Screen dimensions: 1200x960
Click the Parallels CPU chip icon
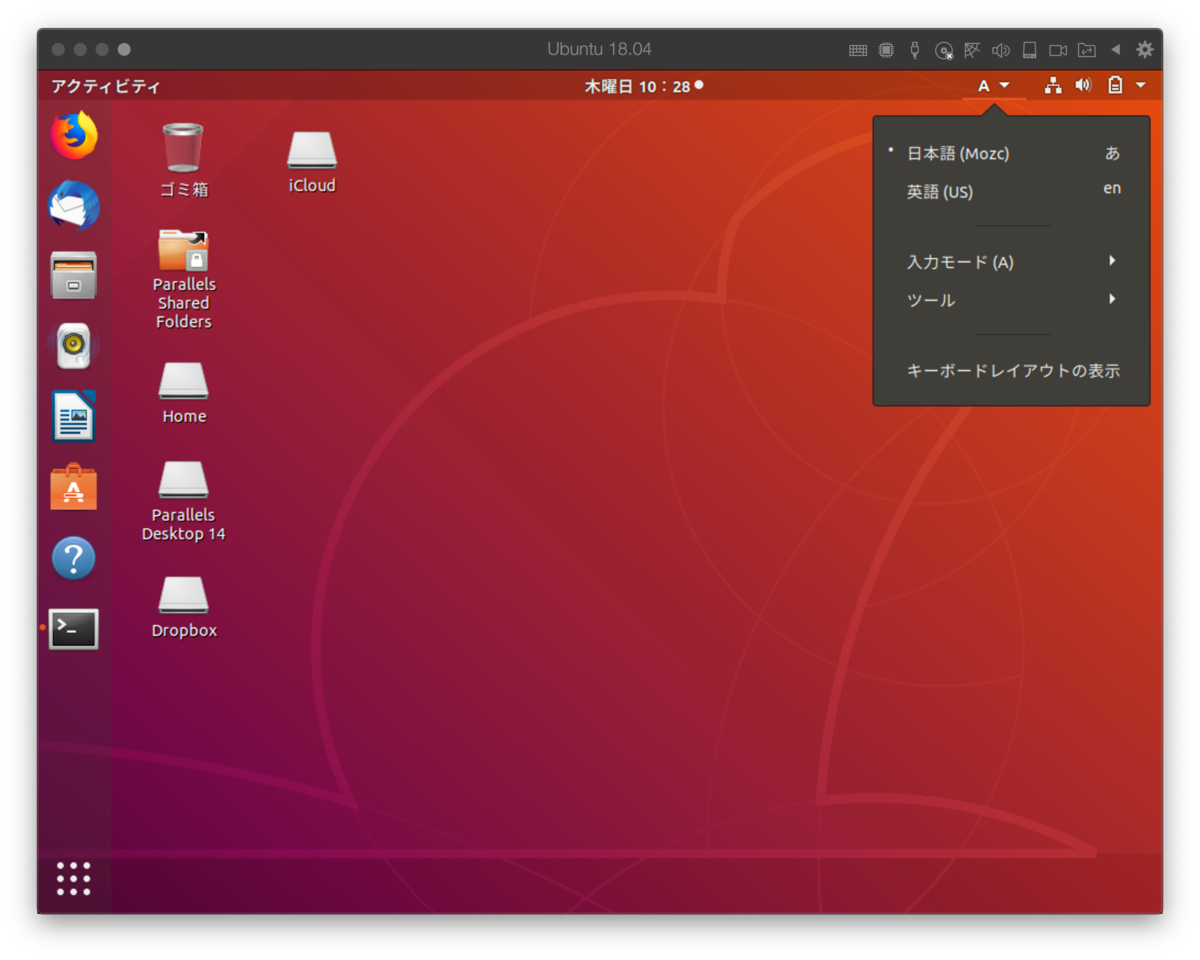point(886,50)
